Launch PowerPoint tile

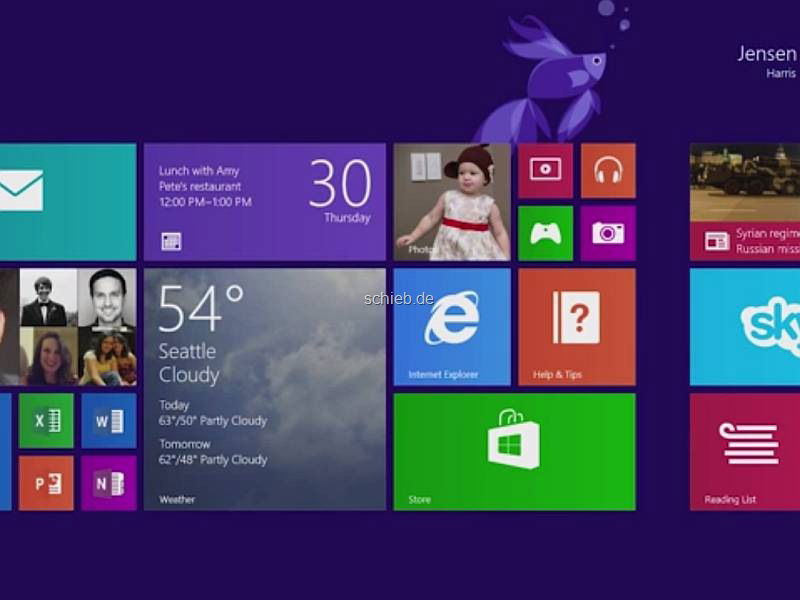[x=46, y=483]
